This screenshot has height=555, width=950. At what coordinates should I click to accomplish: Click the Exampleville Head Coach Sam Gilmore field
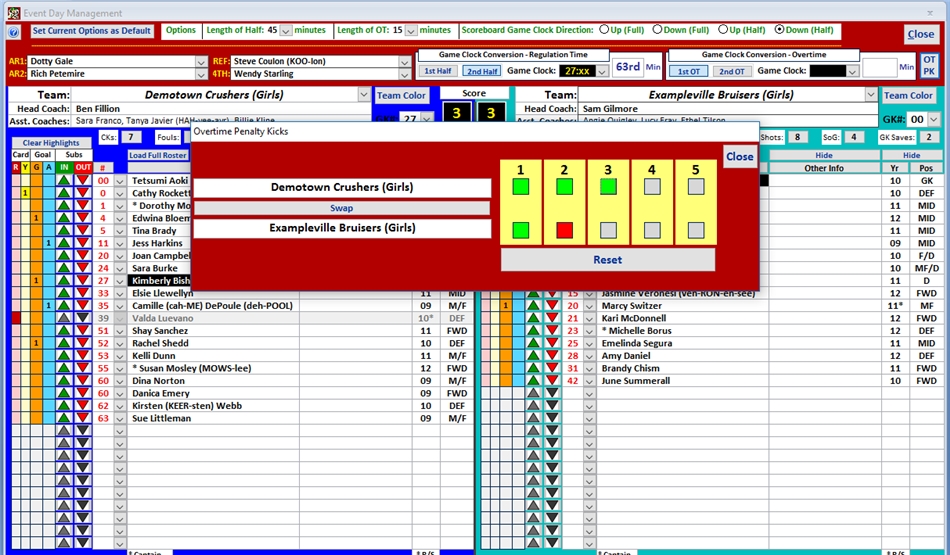click(x=727, y=108)
